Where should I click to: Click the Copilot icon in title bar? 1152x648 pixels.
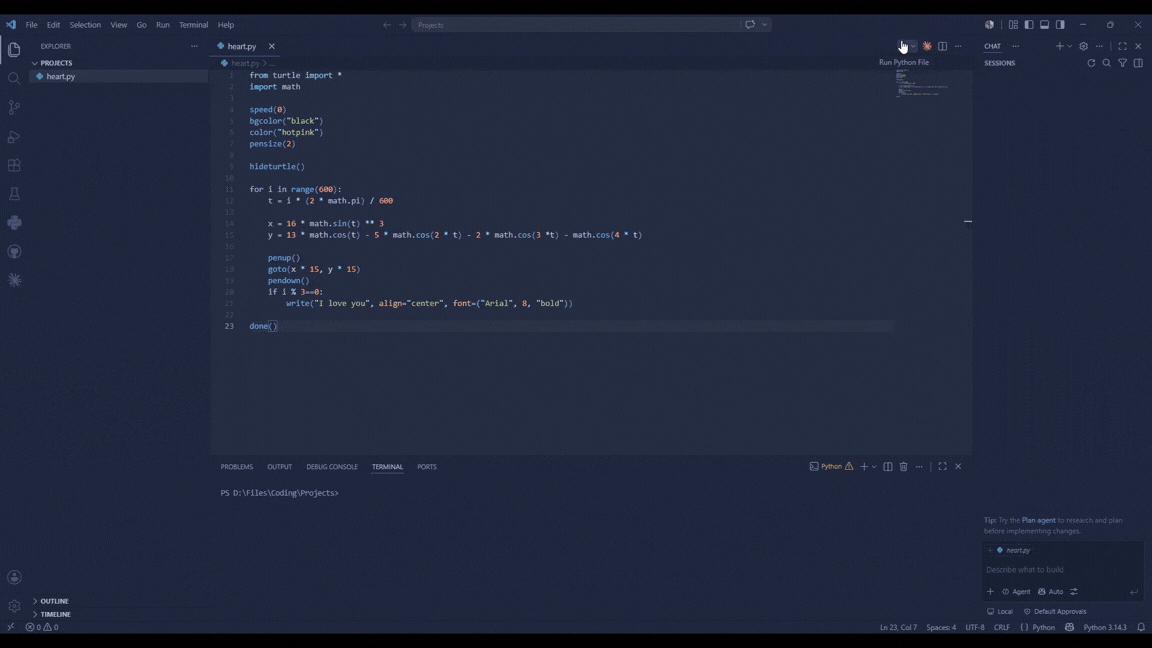point(990,24)
